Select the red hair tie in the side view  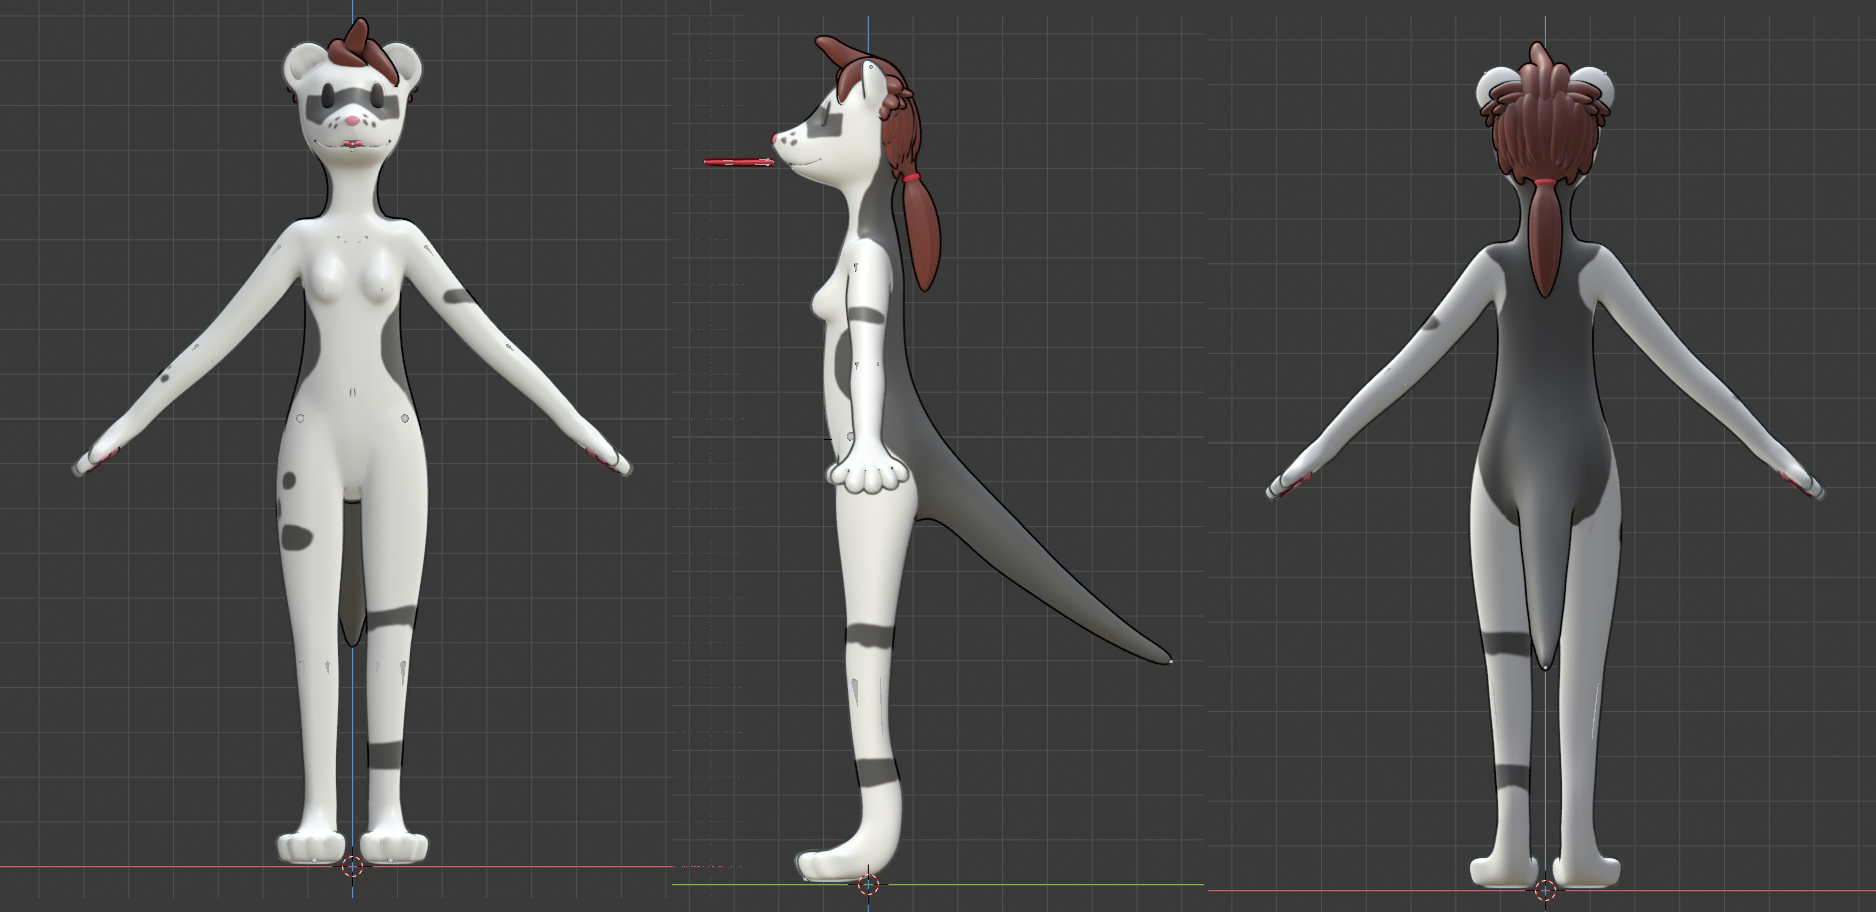910,179
